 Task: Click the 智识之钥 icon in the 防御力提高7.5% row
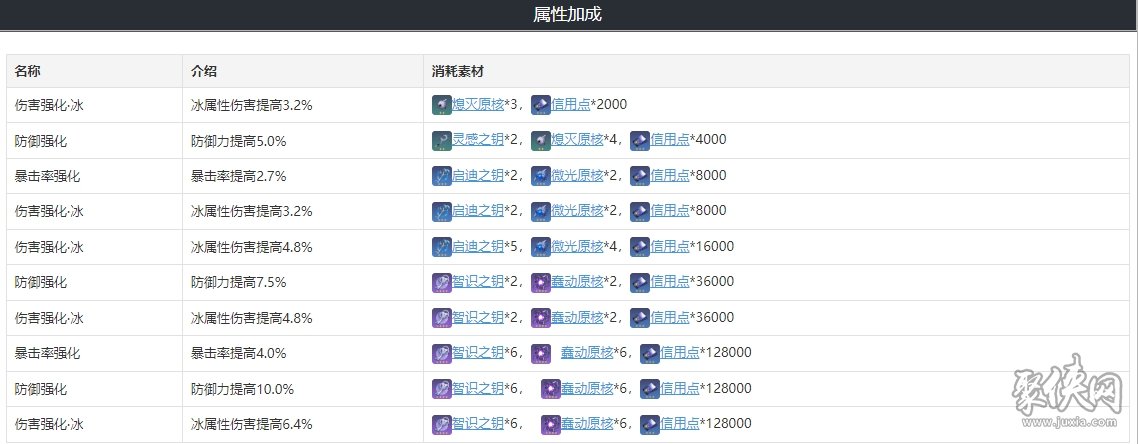coord(442,282)
